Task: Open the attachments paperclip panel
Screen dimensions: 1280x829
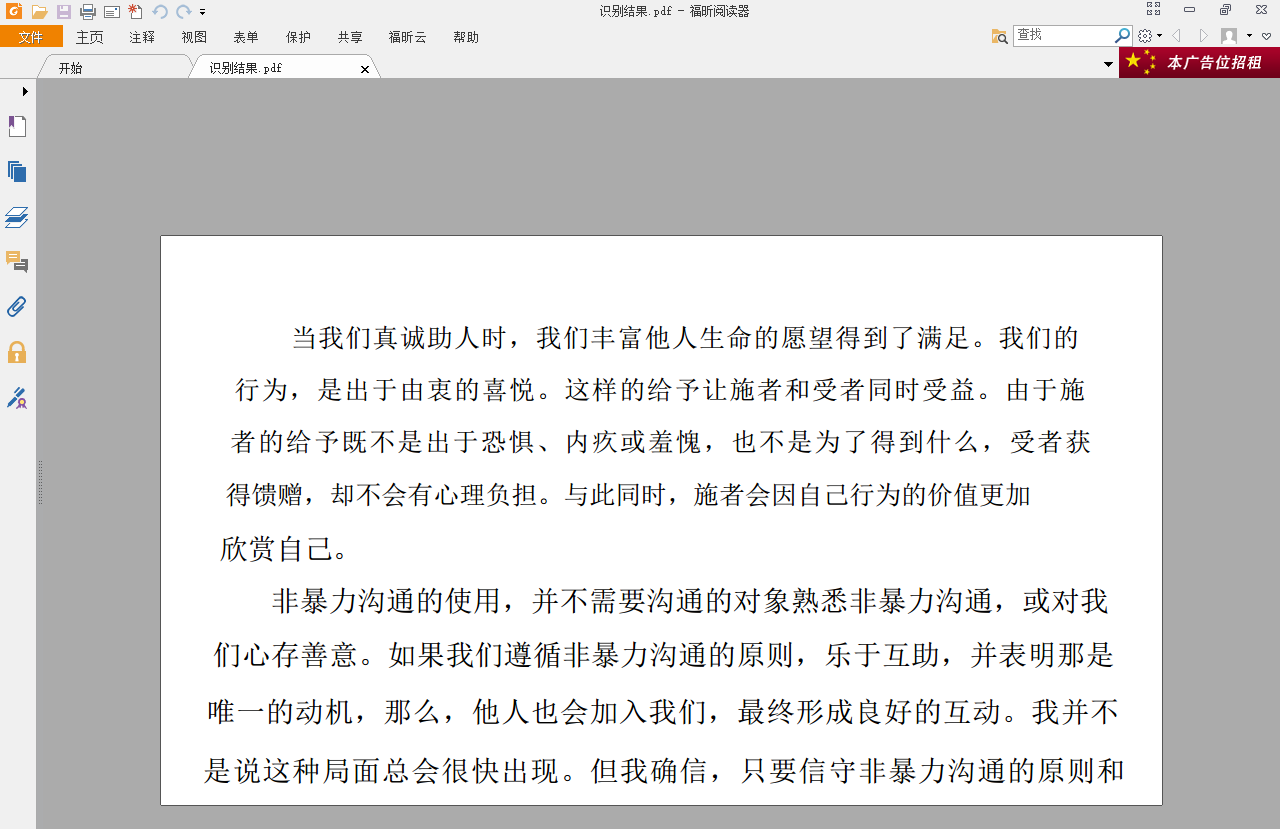Action: [x=17, y=307]
